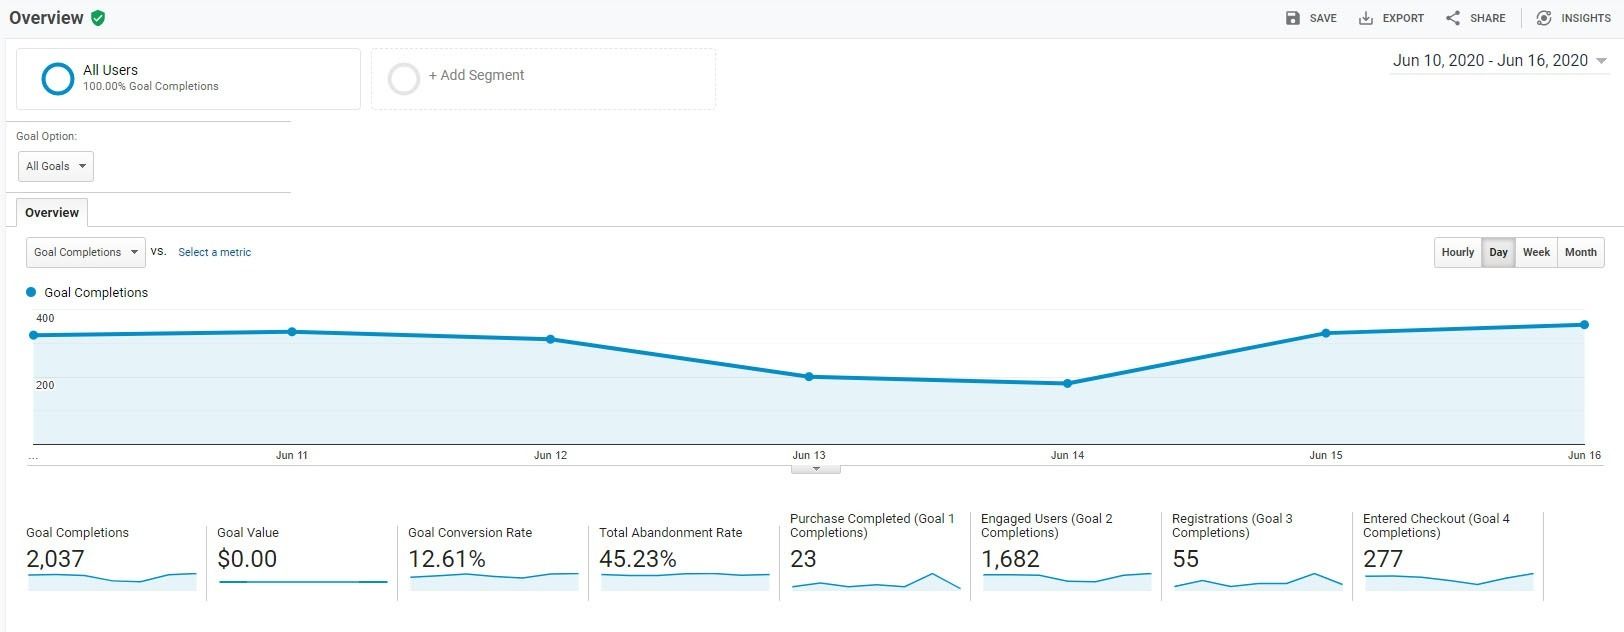
Task: Select the Overview tab
Action: (52, 213)
